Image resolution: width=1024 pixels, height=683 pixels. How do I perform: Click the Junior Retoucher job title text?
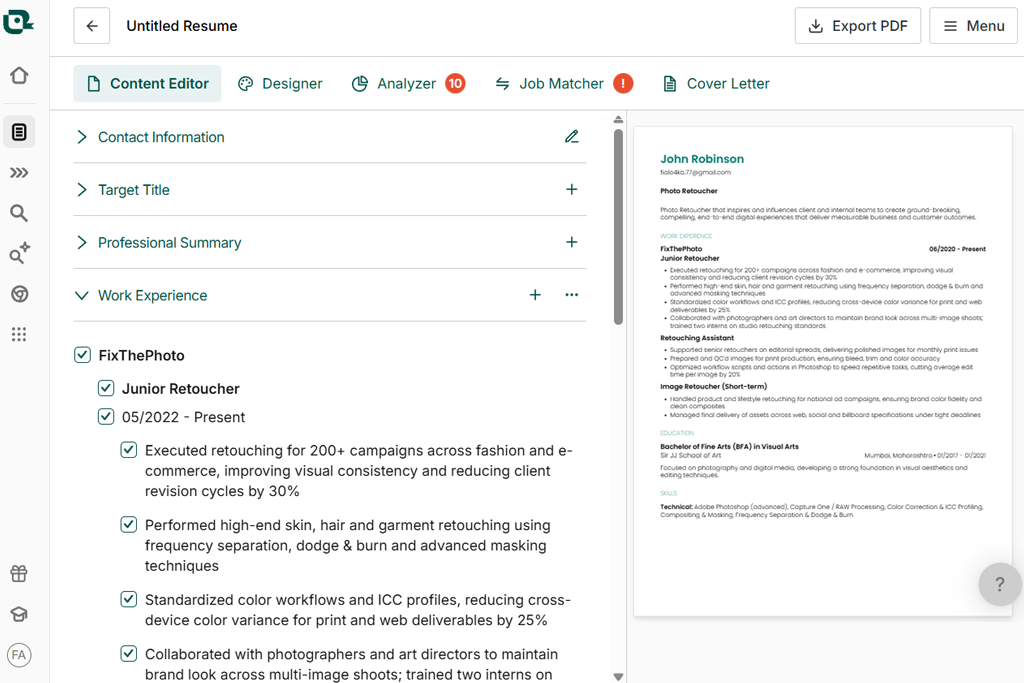point(181,389)
